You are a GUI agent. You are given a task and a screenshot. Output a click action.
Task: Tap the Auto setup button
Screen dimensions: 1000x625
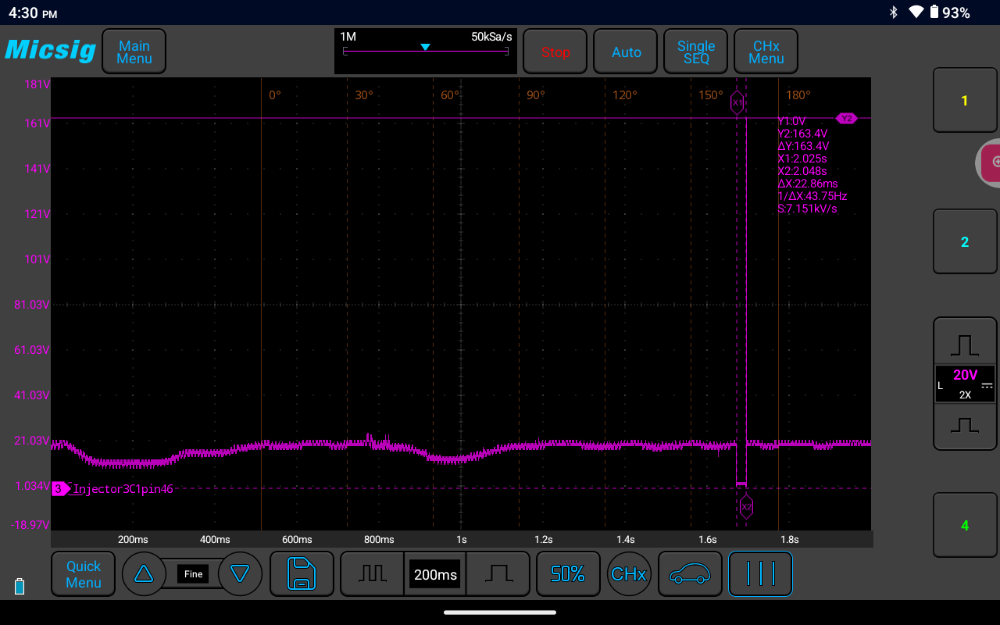point(626,52)
